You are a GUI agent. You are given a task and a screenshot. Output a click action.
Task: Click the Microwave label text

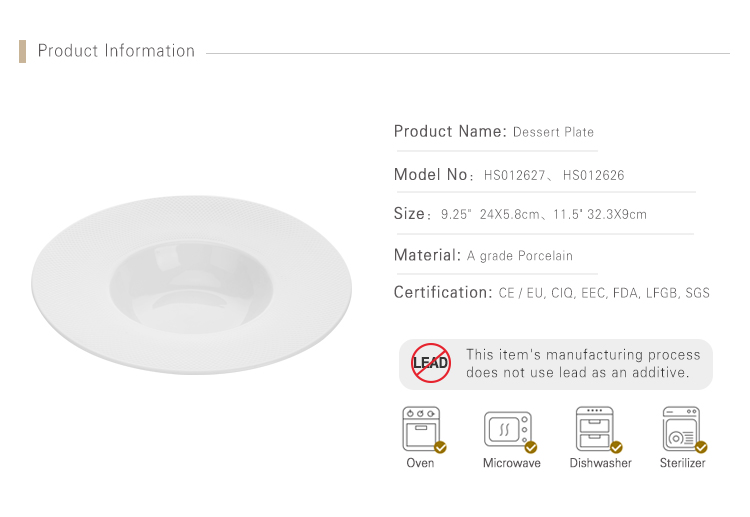tap(512, 463)
